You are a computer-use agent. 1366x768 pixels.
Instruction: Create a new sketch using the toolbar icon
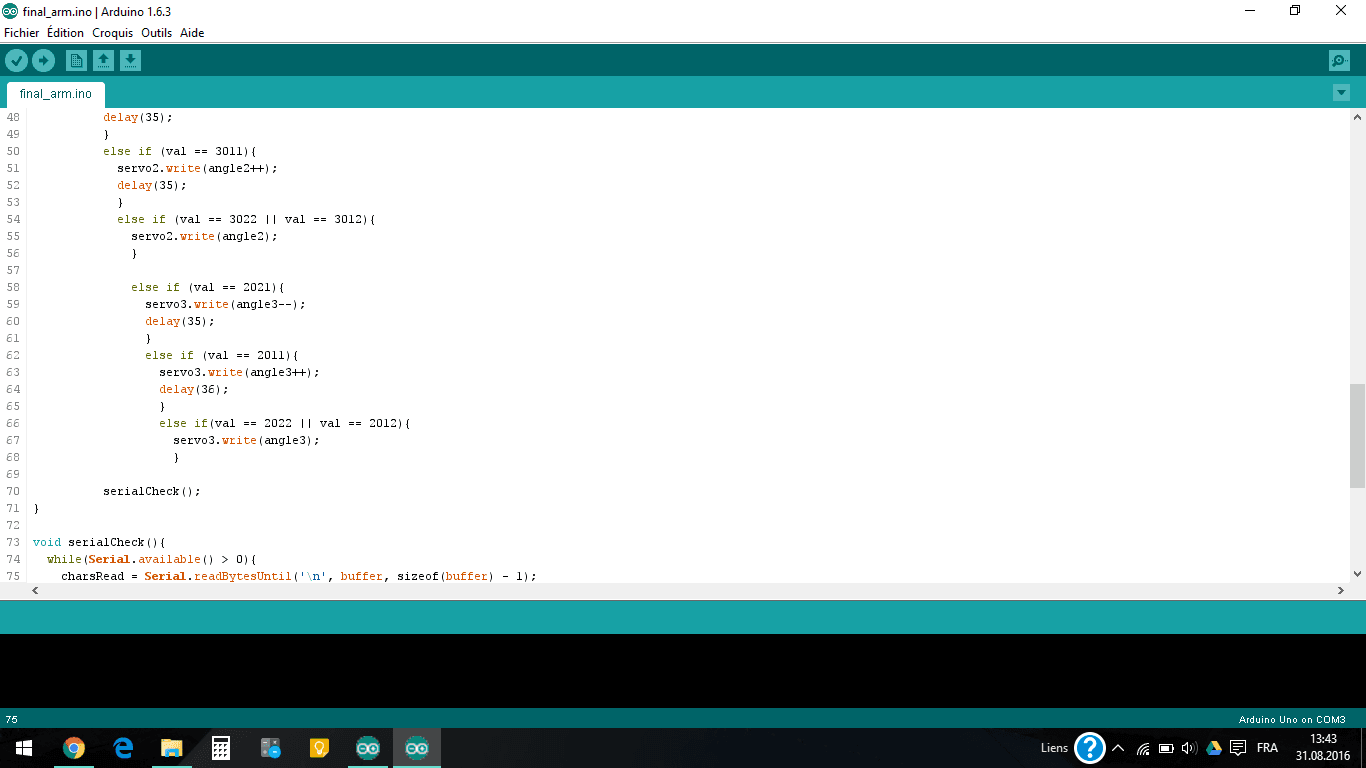tap(76, 60)
